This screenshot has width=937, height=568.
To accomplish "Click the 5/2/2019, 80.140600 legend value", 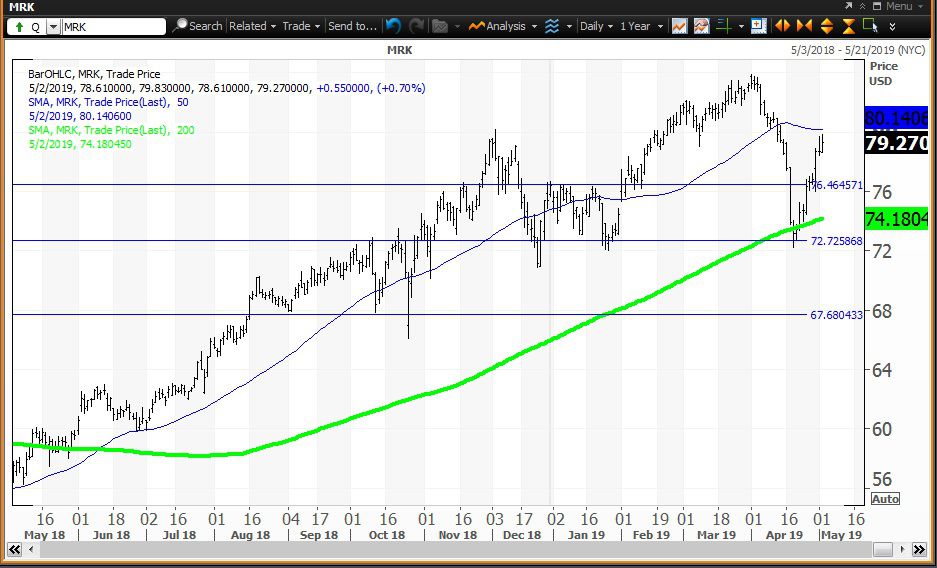I will pos(79,116).
